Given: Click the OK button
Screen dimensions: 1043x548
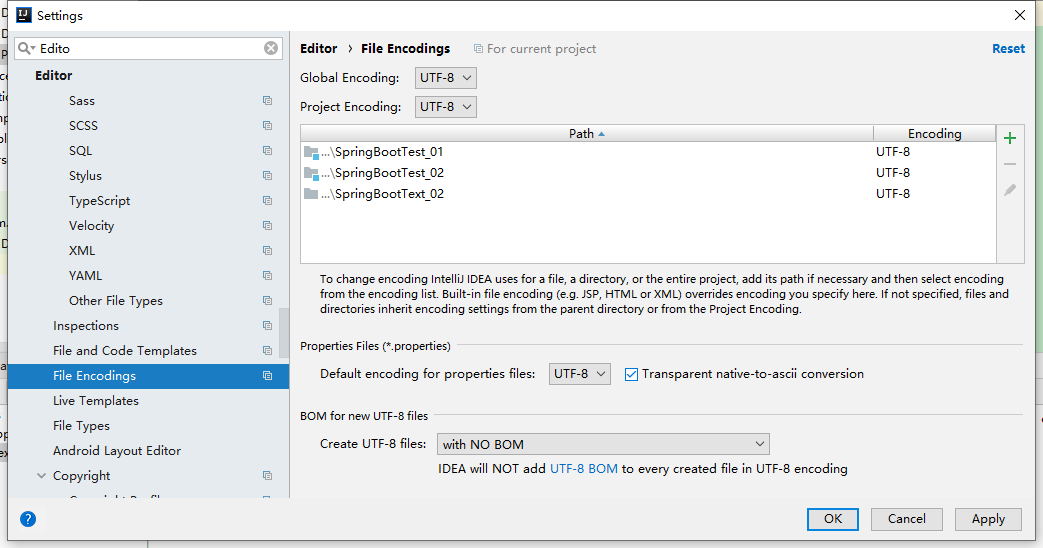Looking at the screenshot, I should (833, 519).
